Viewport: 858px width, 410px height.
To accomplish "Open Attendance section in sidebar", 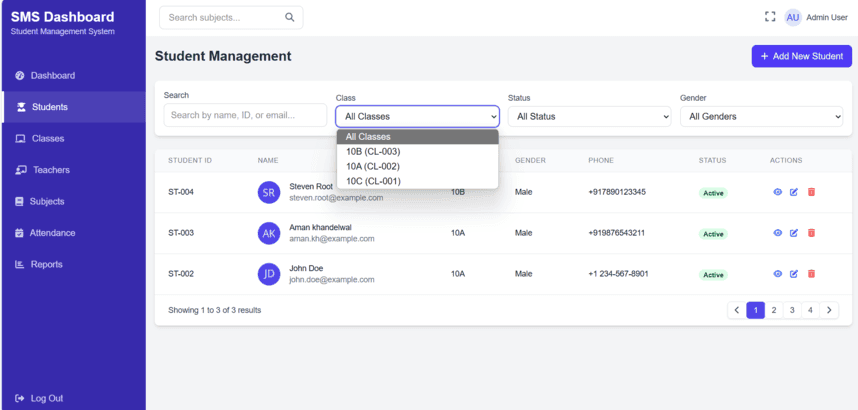I will click(x=74, y=233).
